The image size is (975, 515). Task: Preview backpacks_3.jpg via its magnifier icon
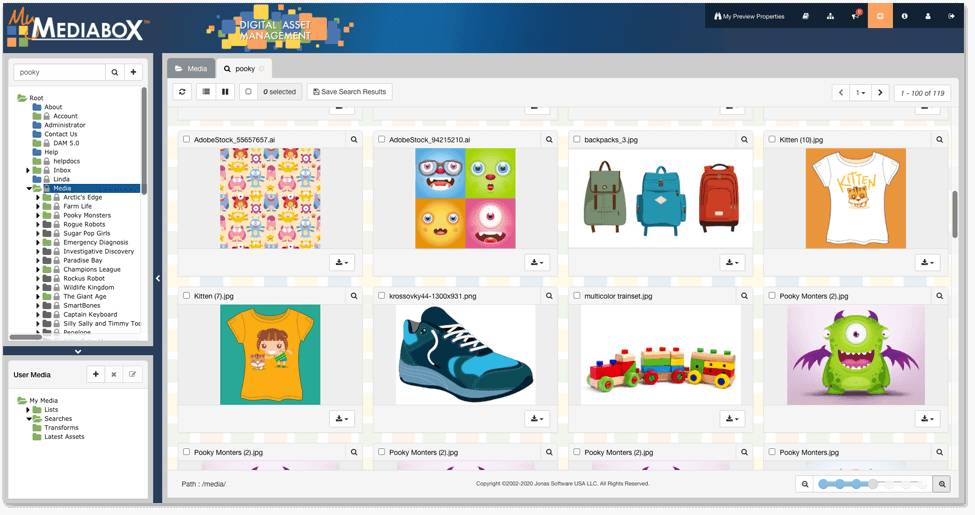tap(744, 139)
